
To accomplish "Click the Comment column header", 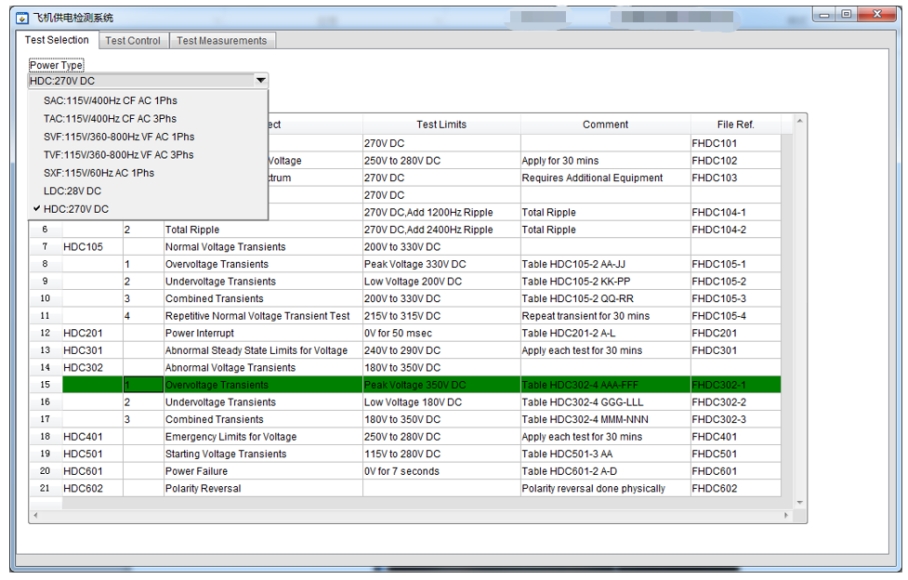I will click(605, 124).
